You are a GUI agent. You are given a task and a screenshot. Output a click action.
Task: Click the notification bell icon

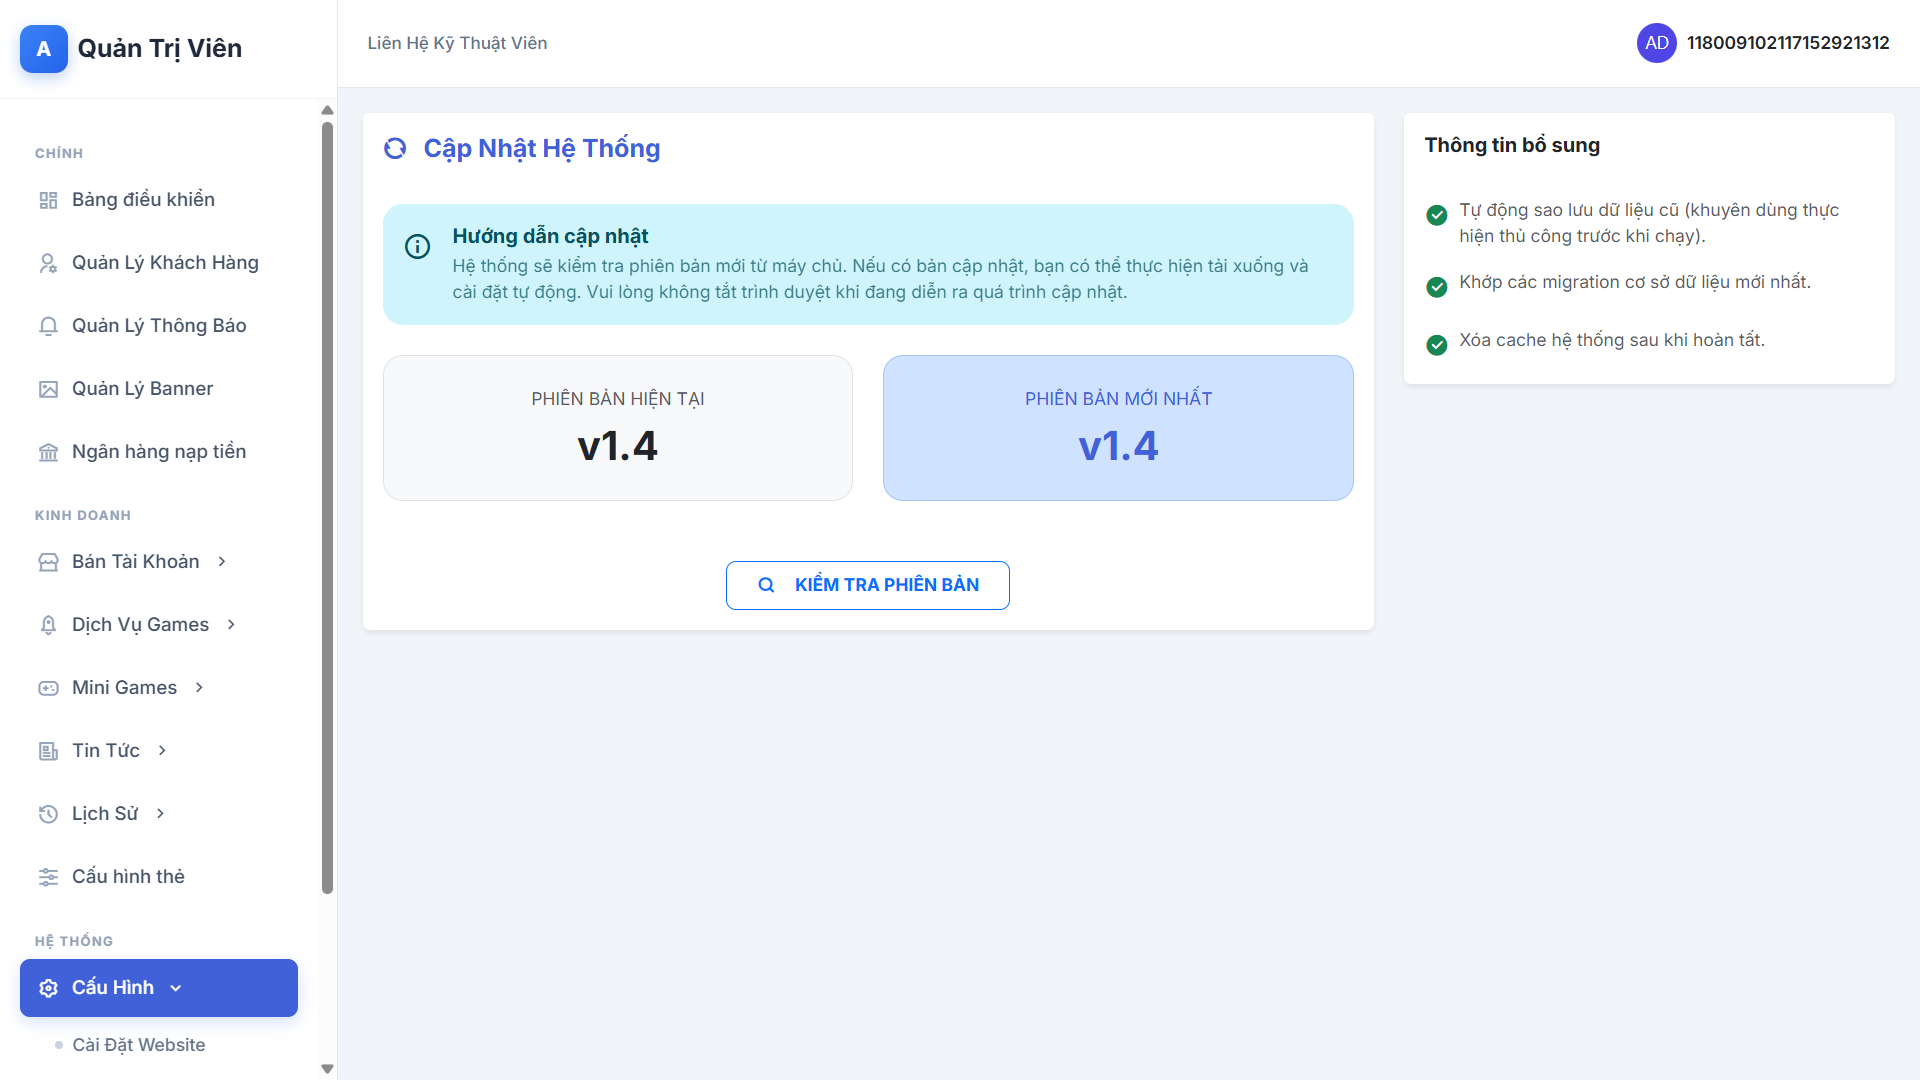pyautogui.click(x=48, y=326)
